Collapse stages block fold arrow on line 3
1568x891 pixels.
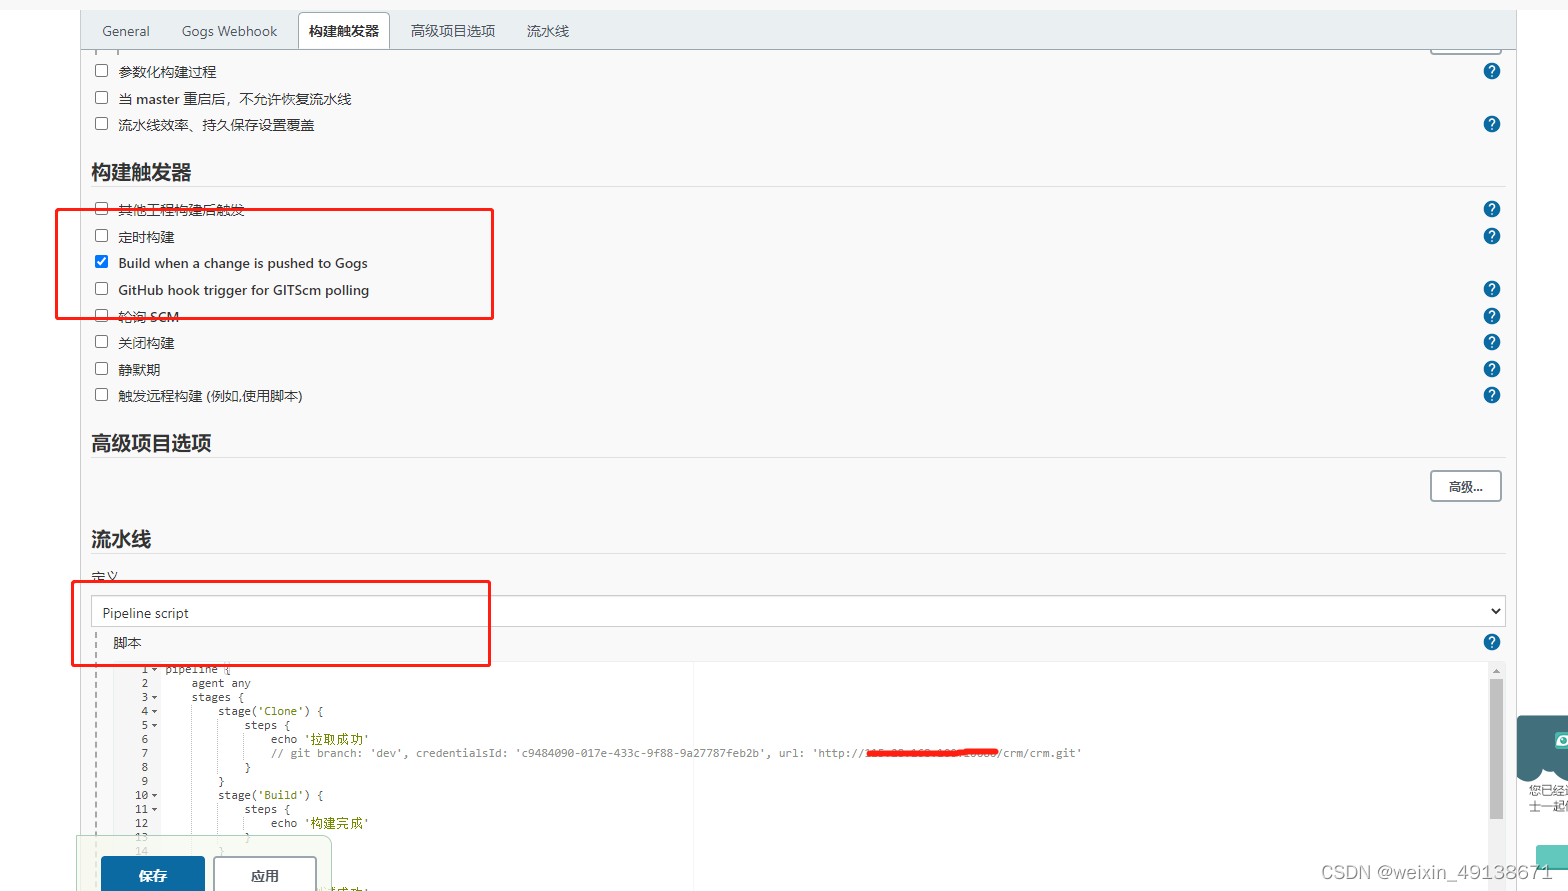[154, 698]
